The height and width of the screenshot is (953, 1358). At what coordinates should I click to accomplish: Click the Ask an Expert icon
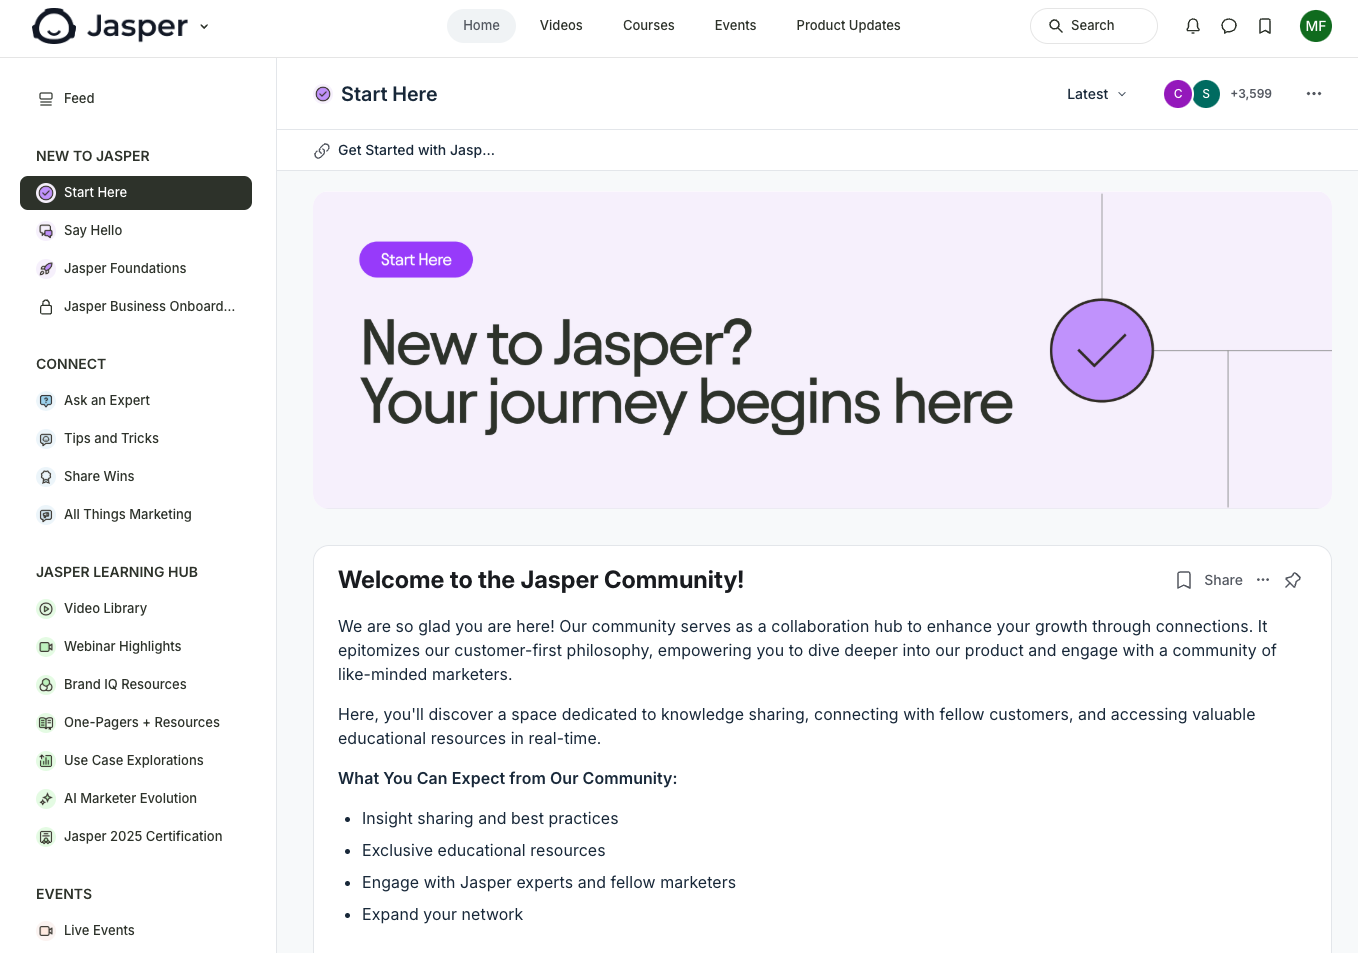point(46,401)
